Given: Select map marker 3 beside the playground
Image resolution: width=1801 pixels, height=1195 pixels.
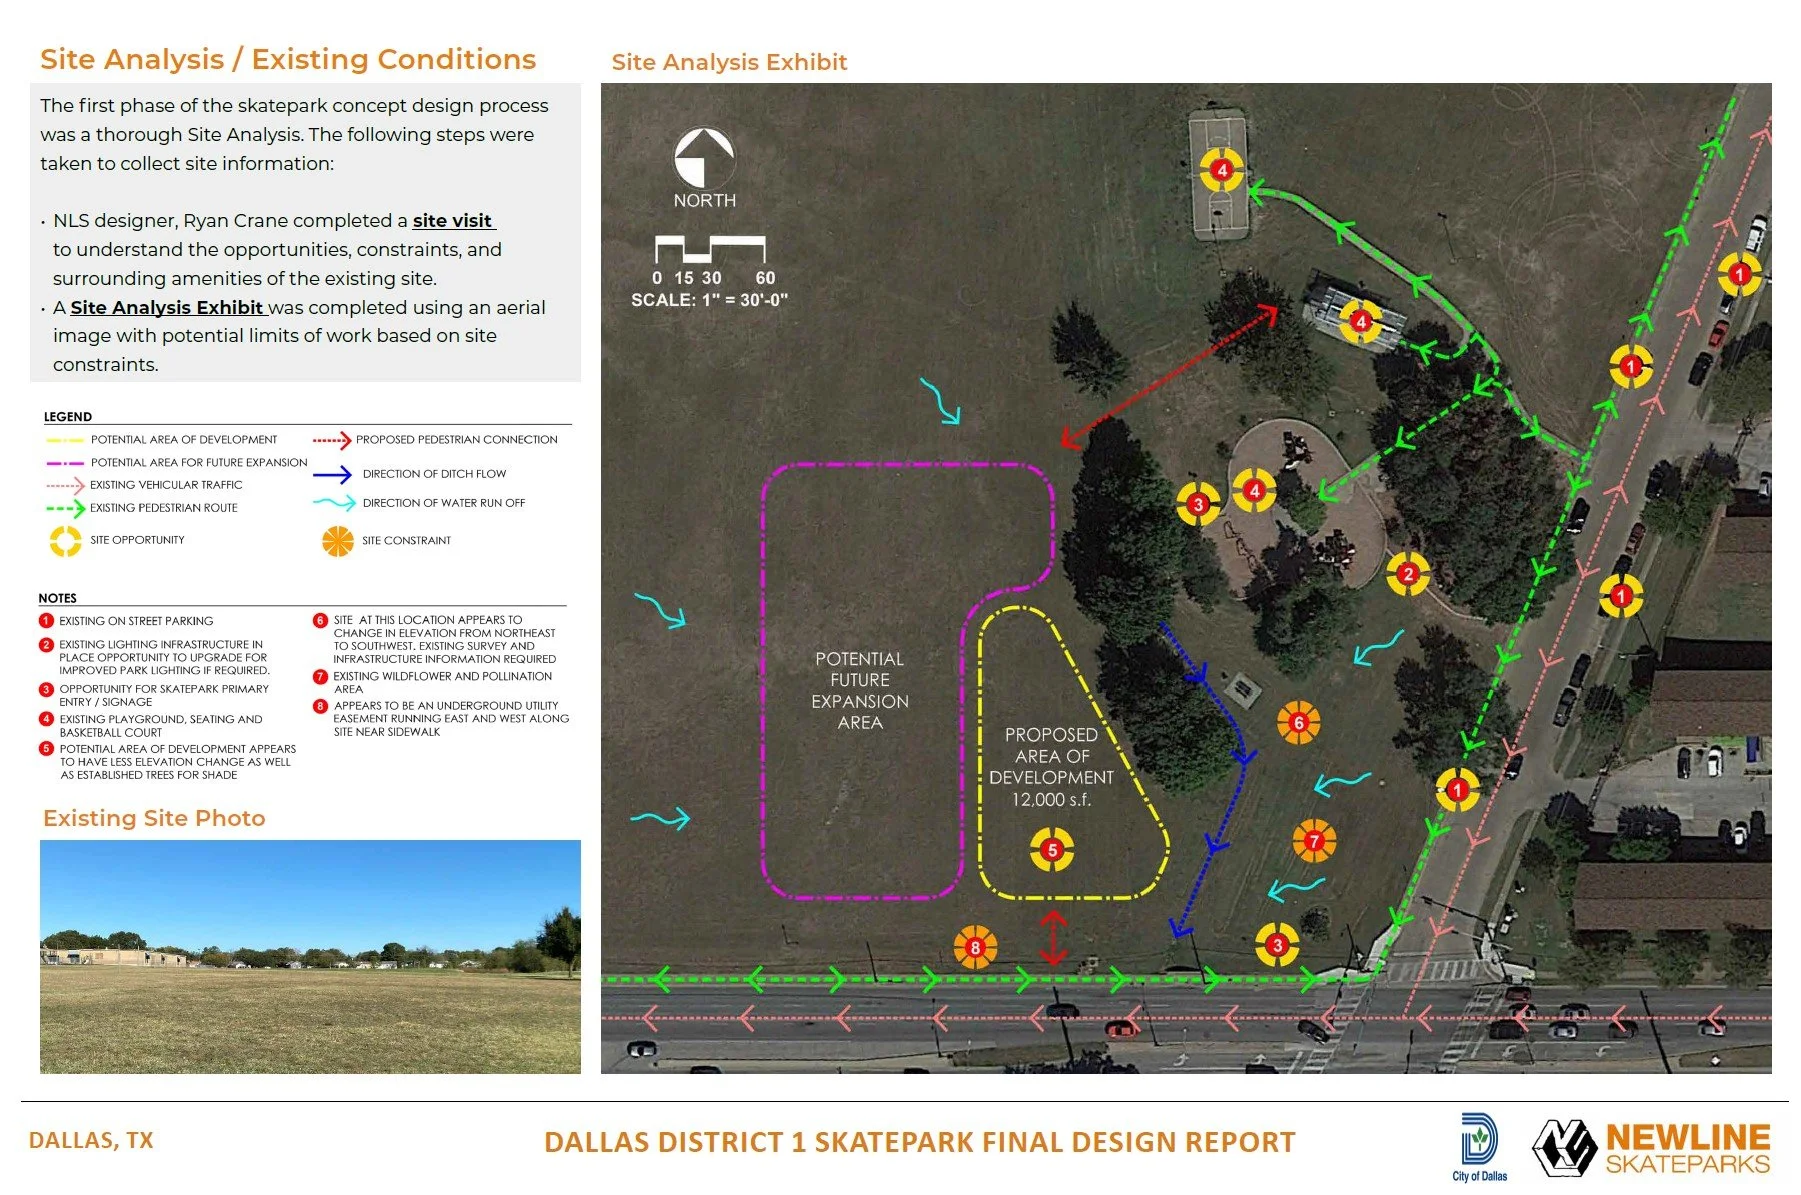Looking at the screenshot, I should pyautogui.click(x=1198, y=504).
